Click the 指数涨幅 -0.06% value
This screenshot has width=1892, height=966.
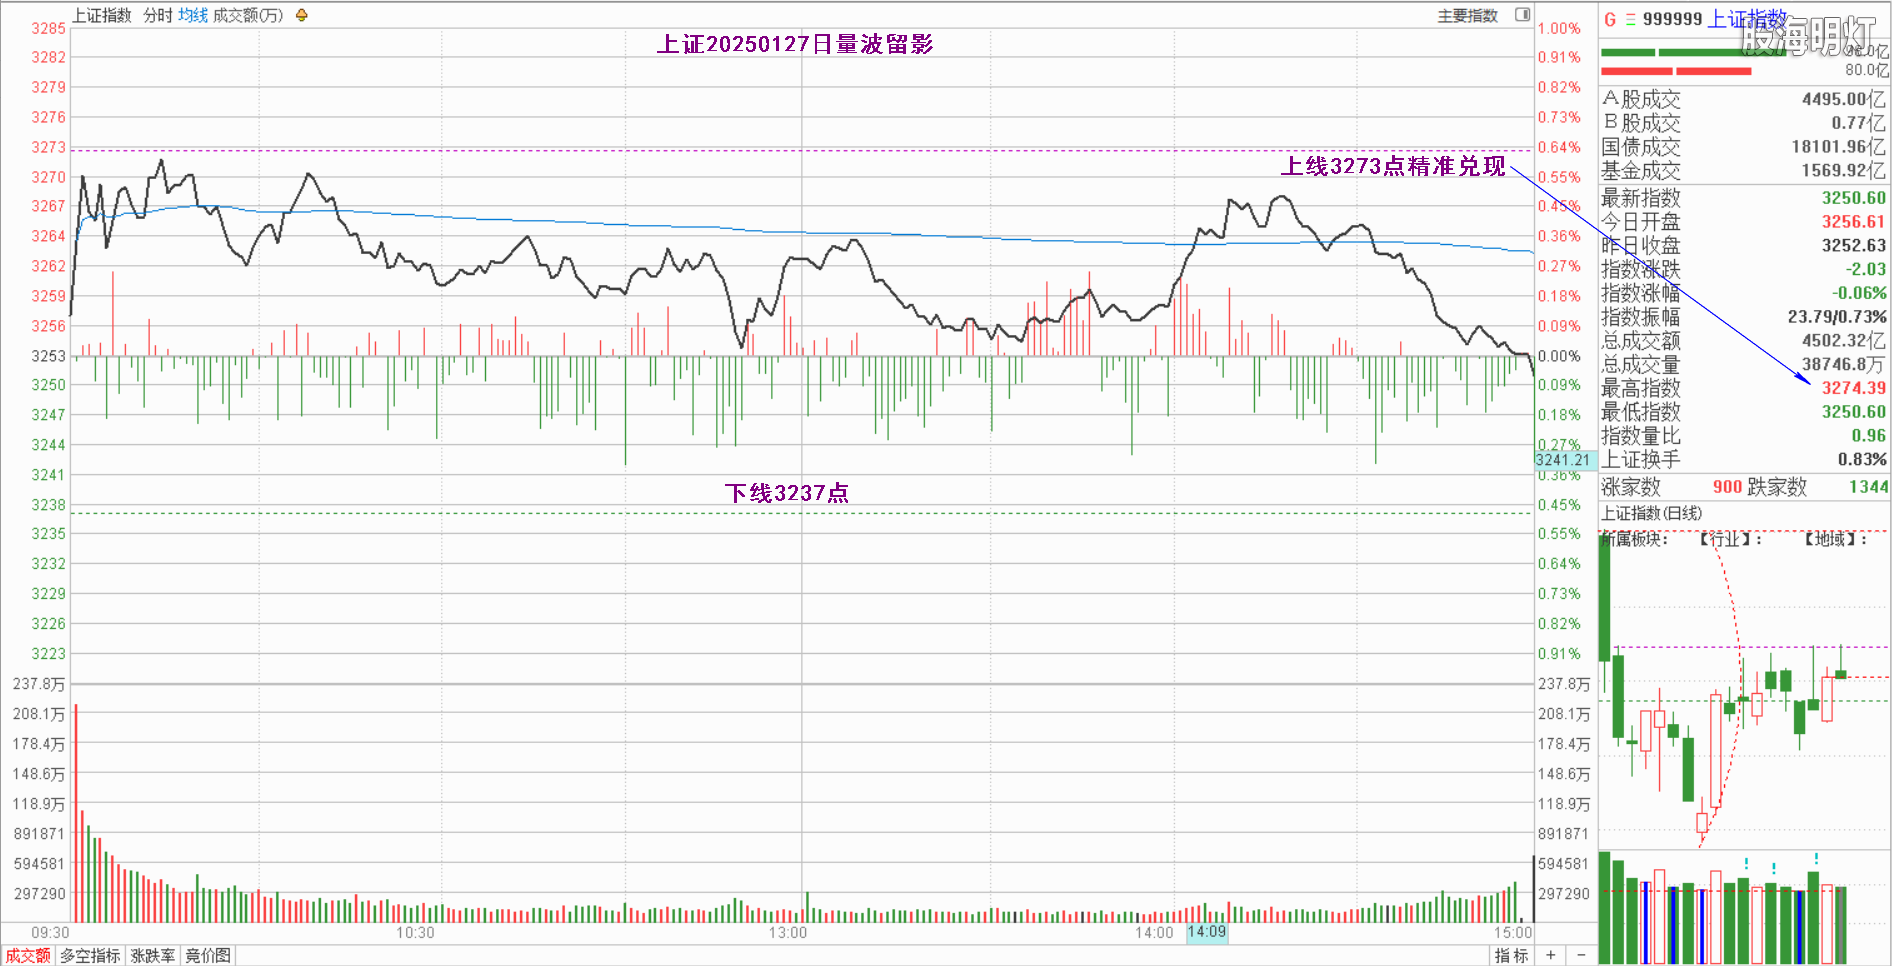point(1859,293)
